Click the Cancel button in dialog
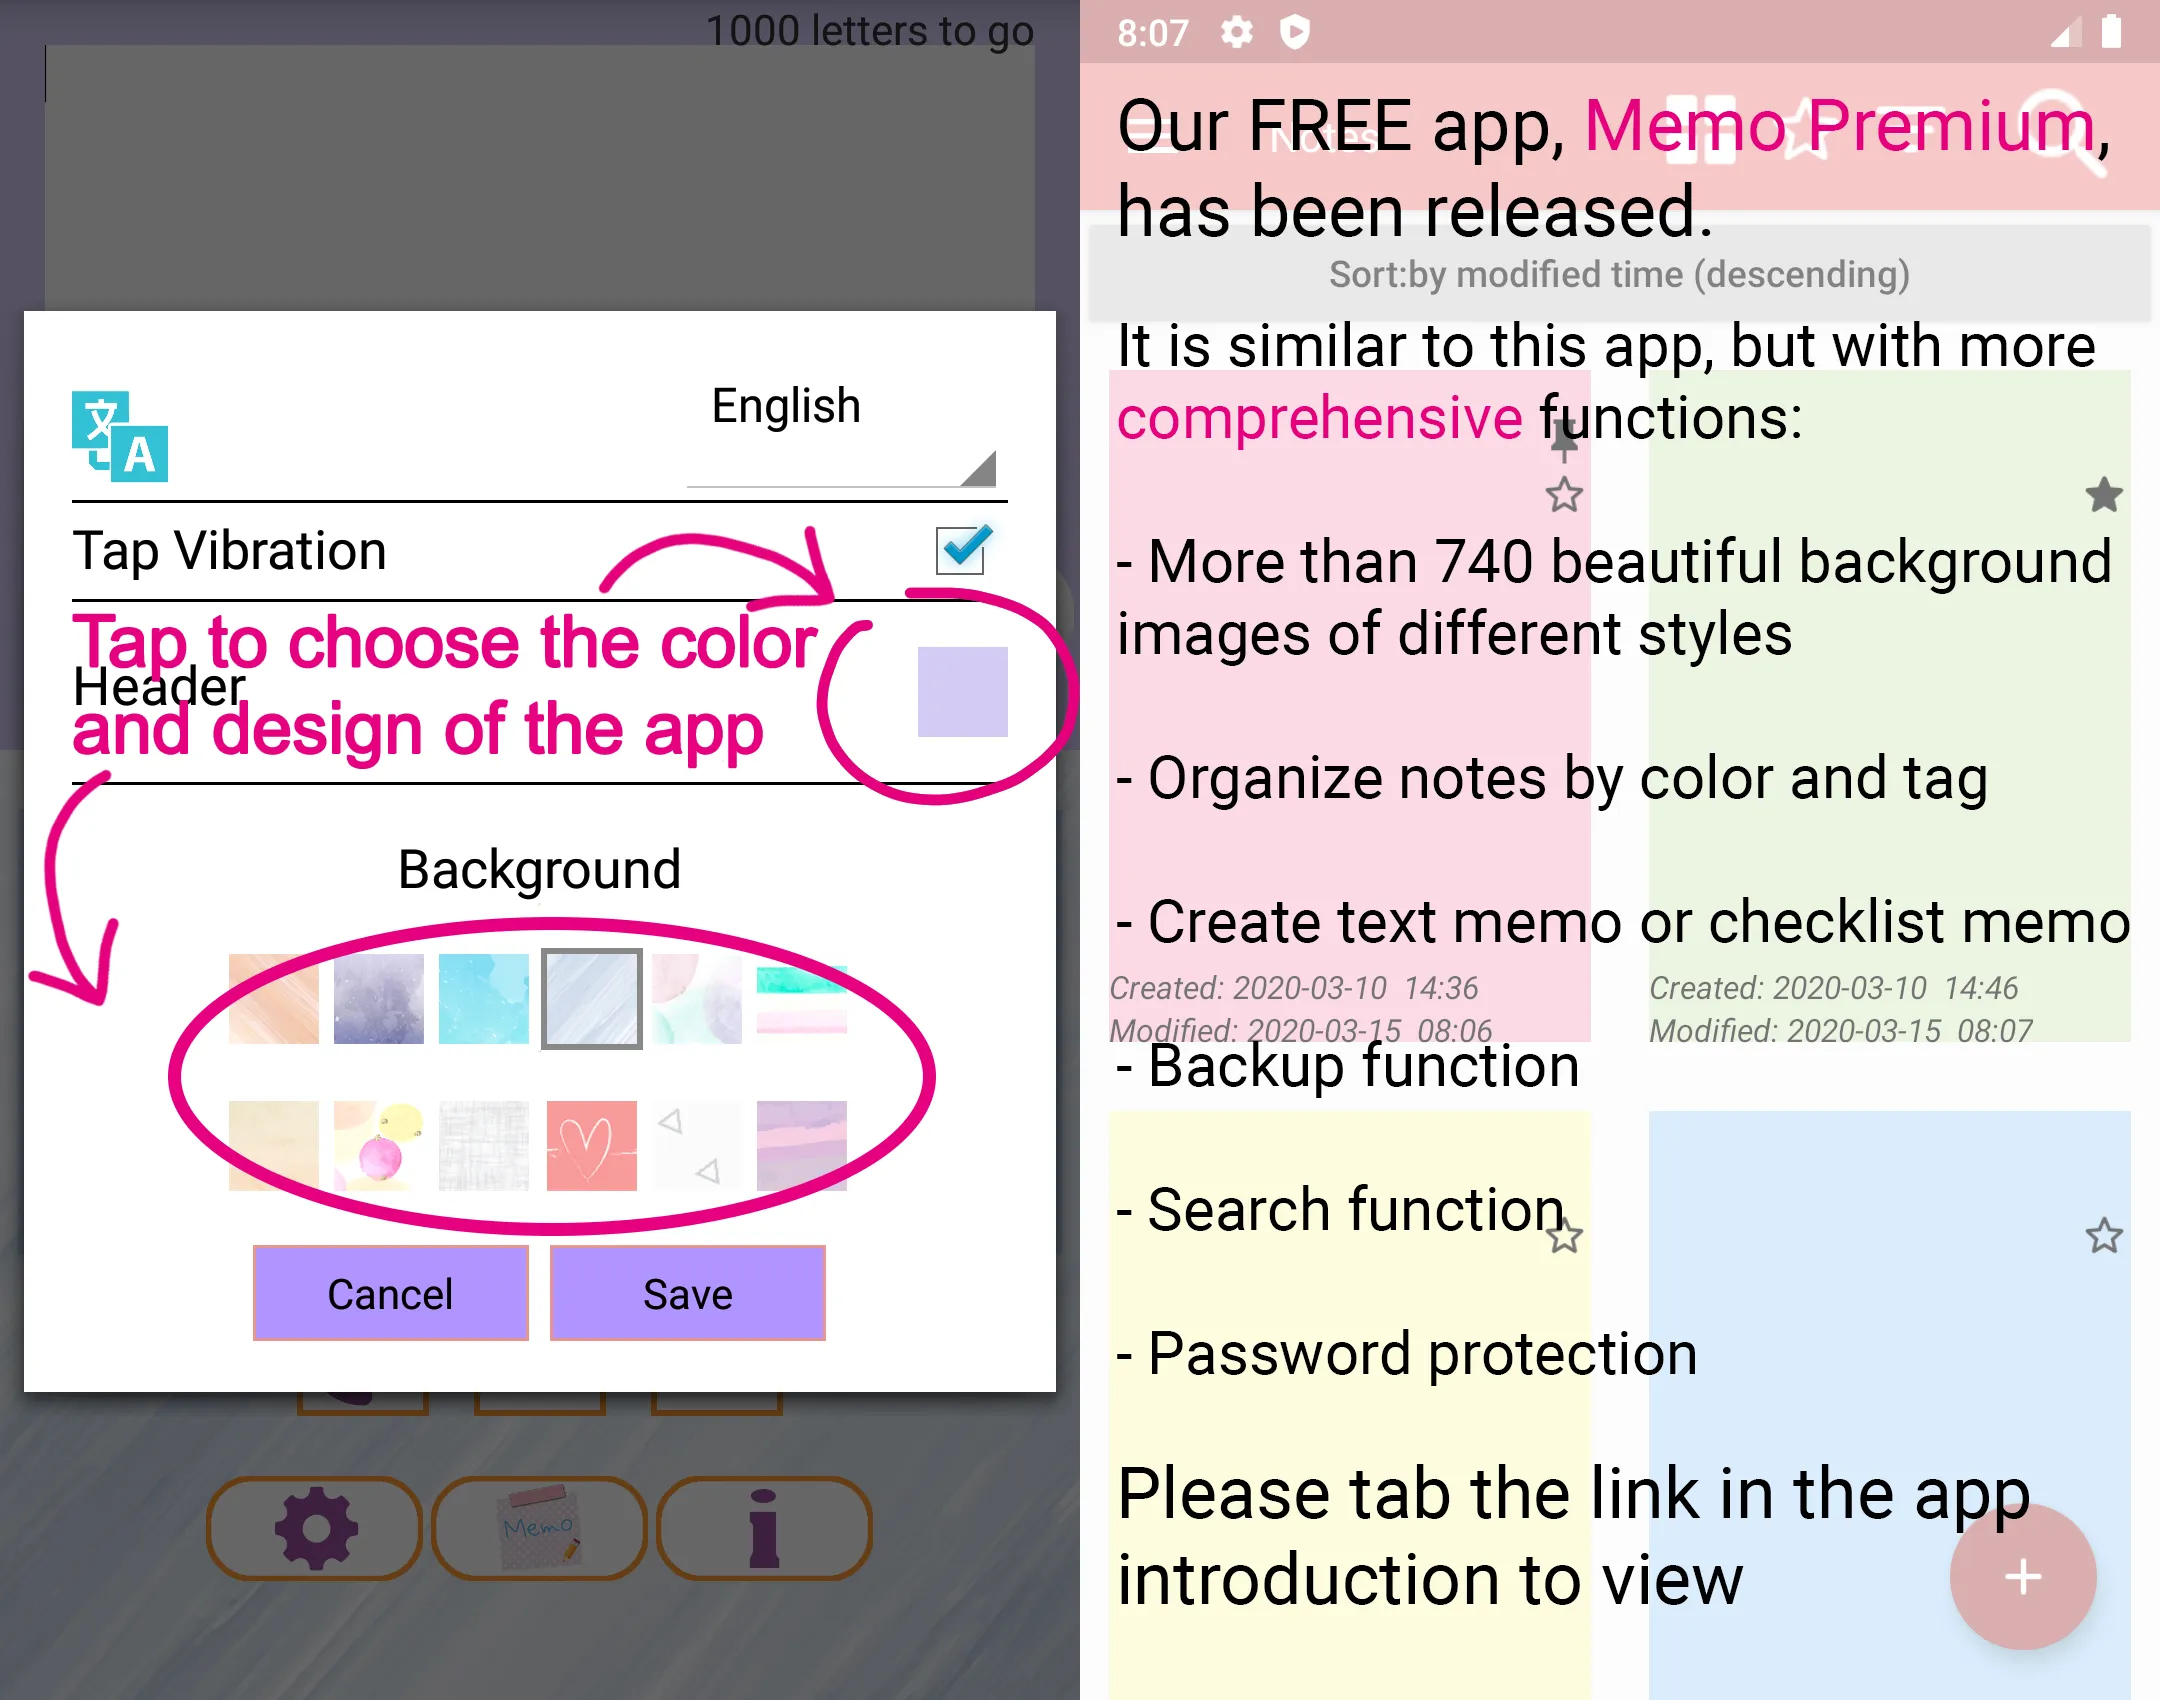 coord(387,1293)
